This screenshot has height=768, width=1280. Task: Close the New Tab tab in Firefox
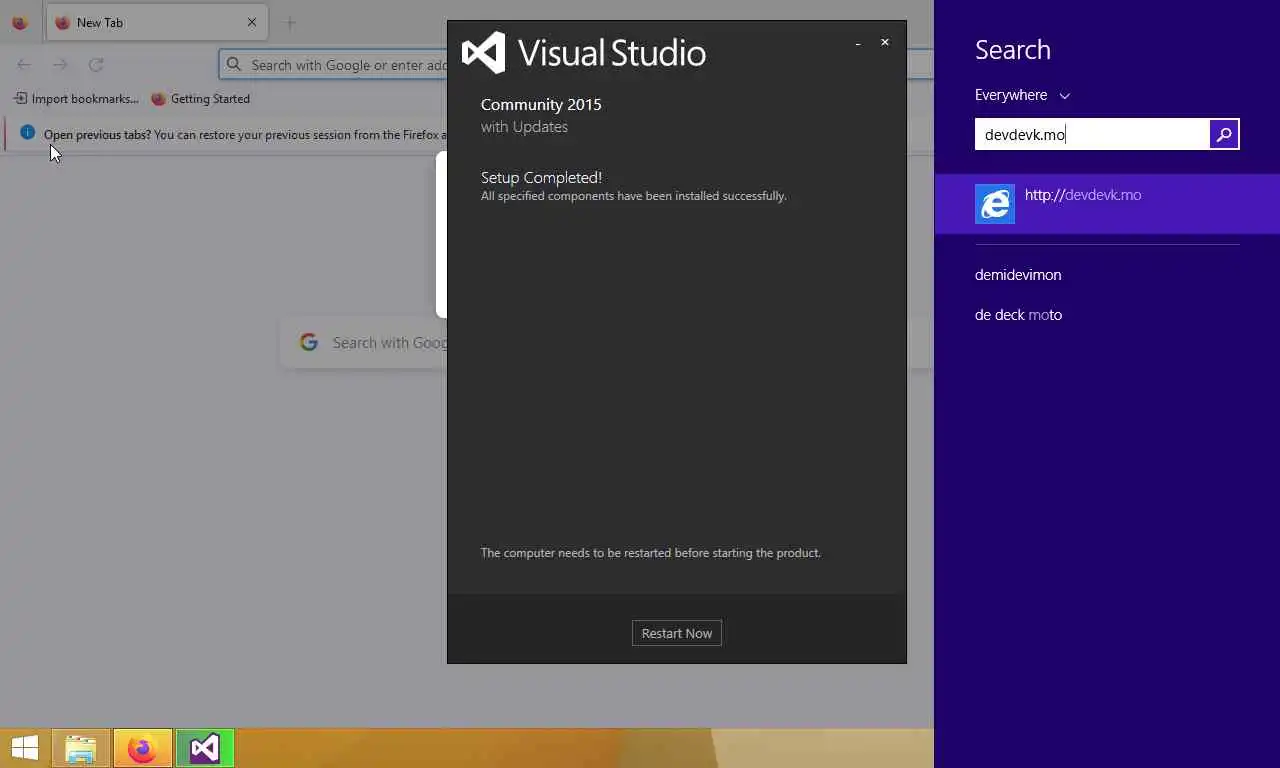coord(252,22)
